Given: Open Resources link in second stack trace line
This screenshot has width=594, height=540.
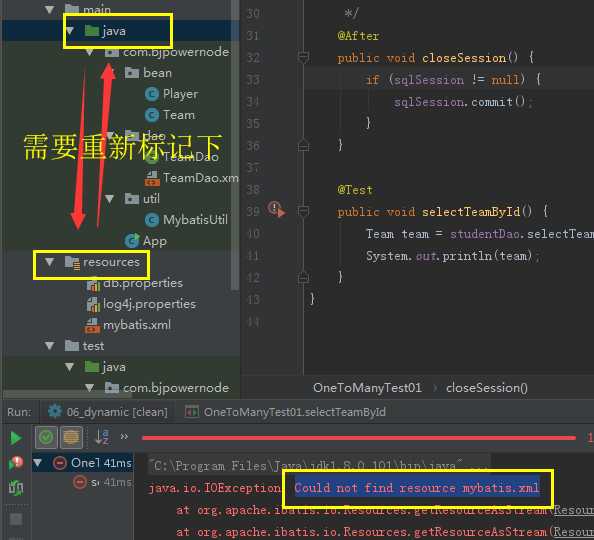Looking at the screenshot, I should coord(574,532).
